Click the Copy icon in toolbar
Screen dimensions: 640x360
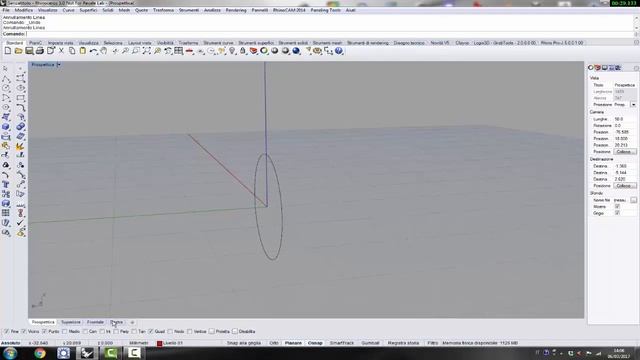(72, 51)
